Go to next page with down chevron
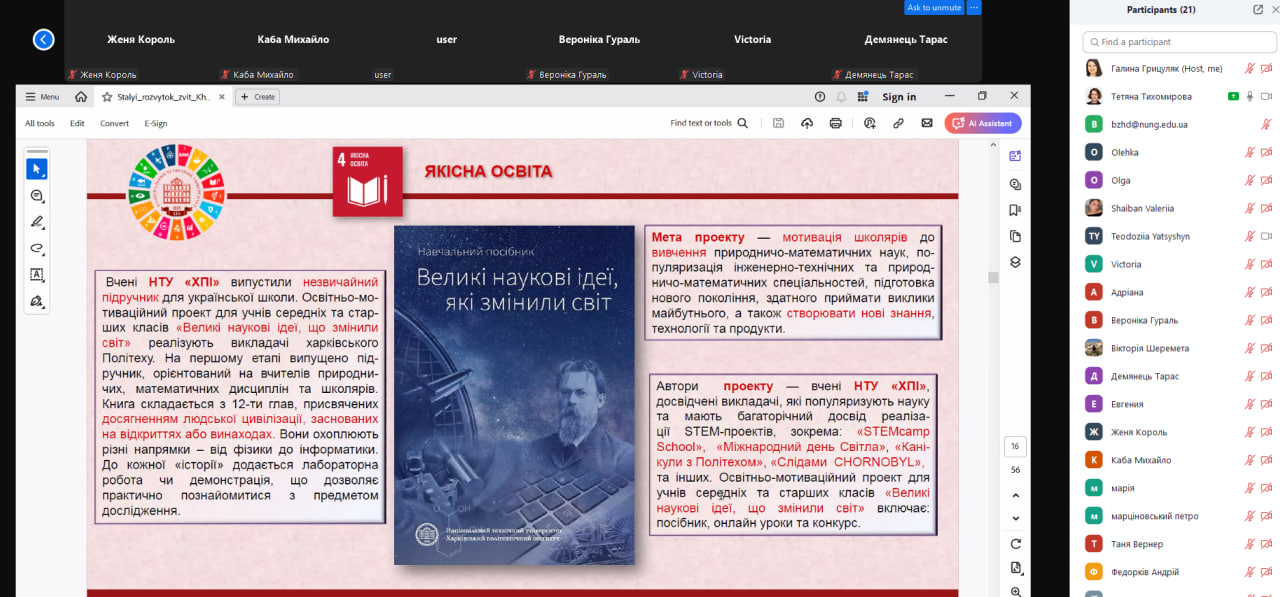This screenshot has height=597, width=1280. pyautogui.click(x=1016, y=518)
